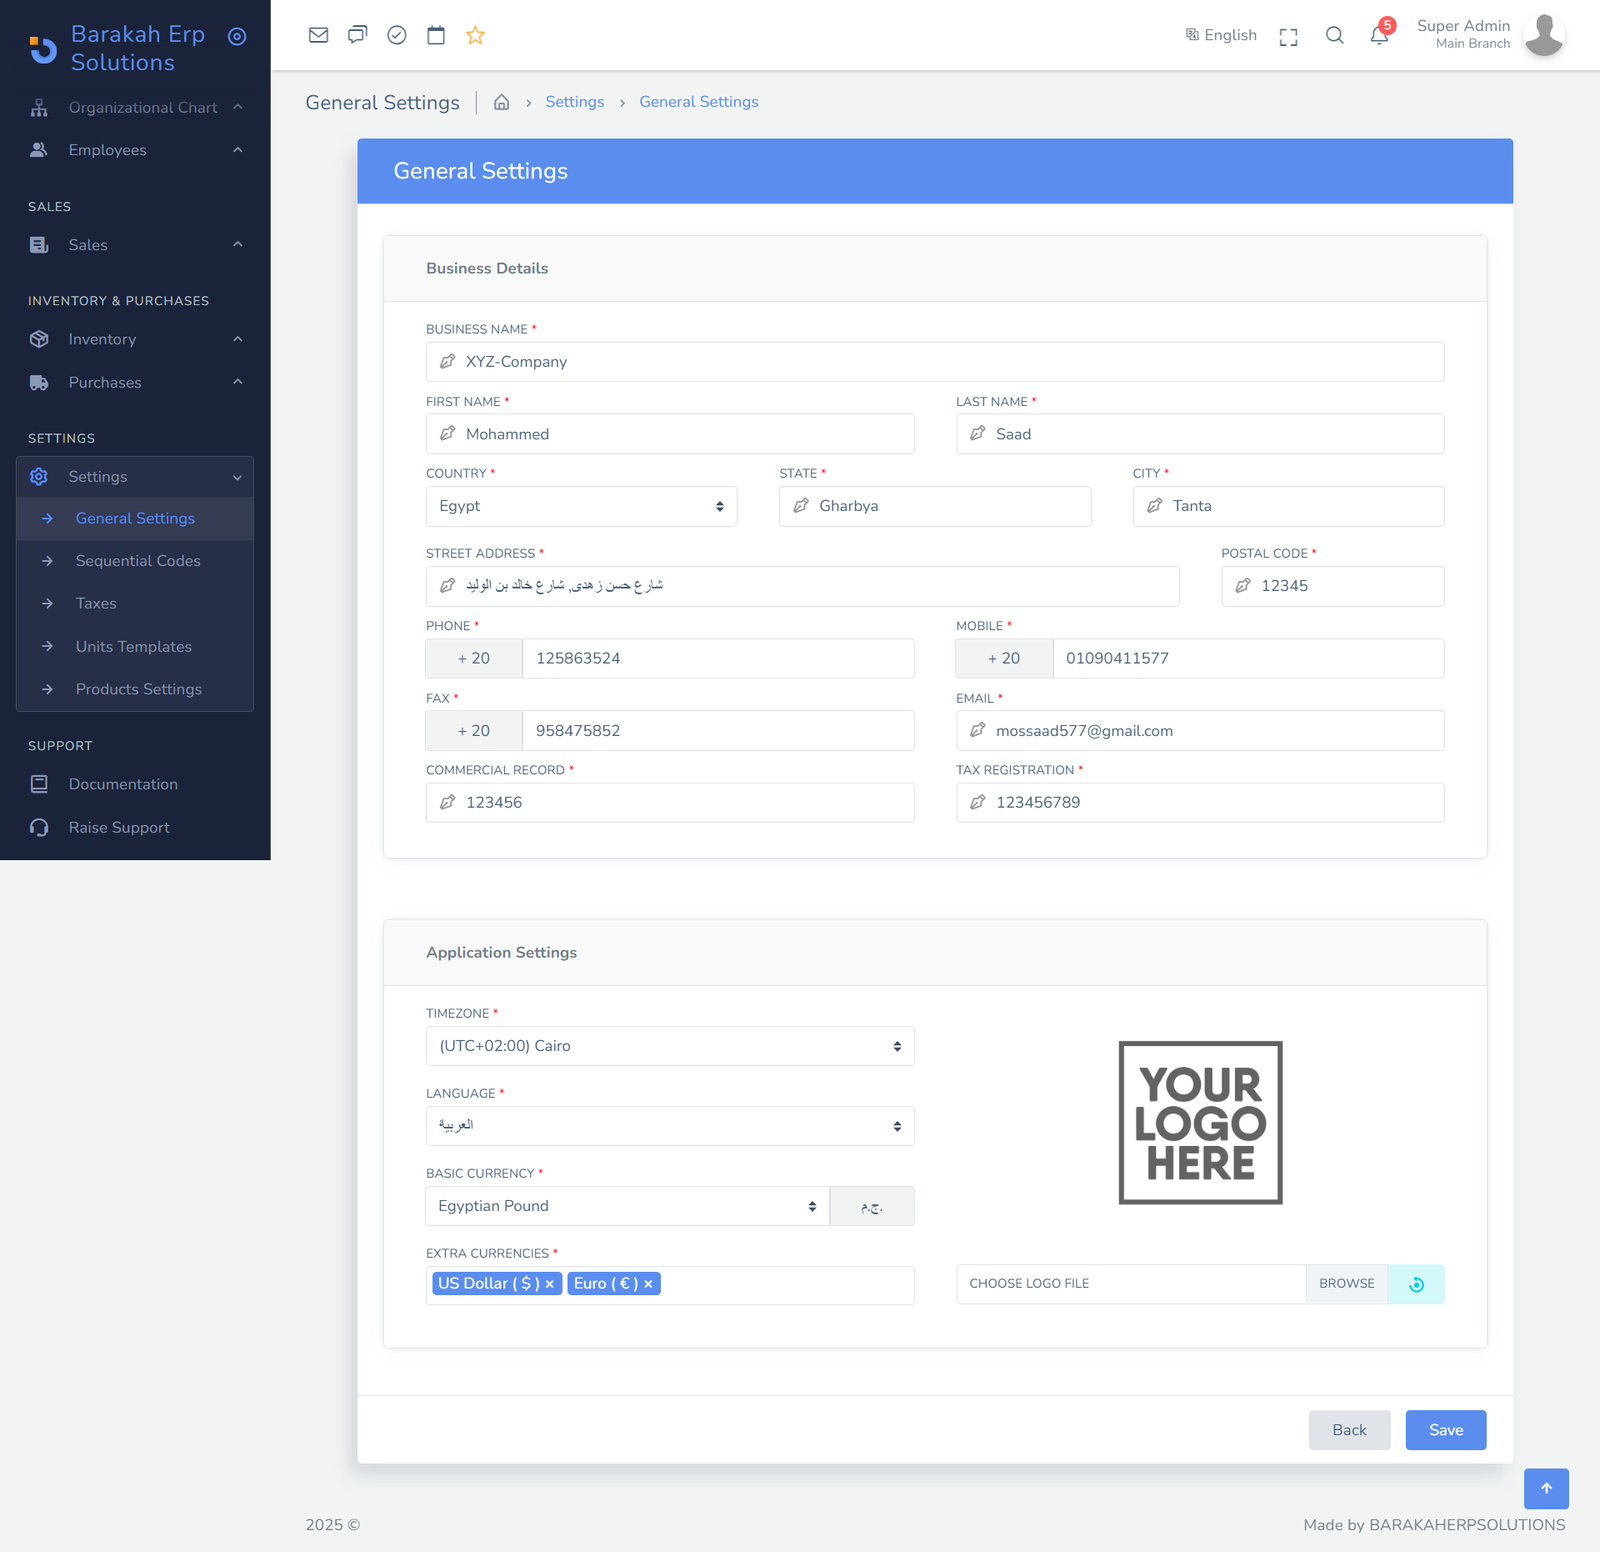The width and height of the screenshot is (1600, 1552).
Task: Open the Basic Currency dropdown
Action: (627, 1206)
